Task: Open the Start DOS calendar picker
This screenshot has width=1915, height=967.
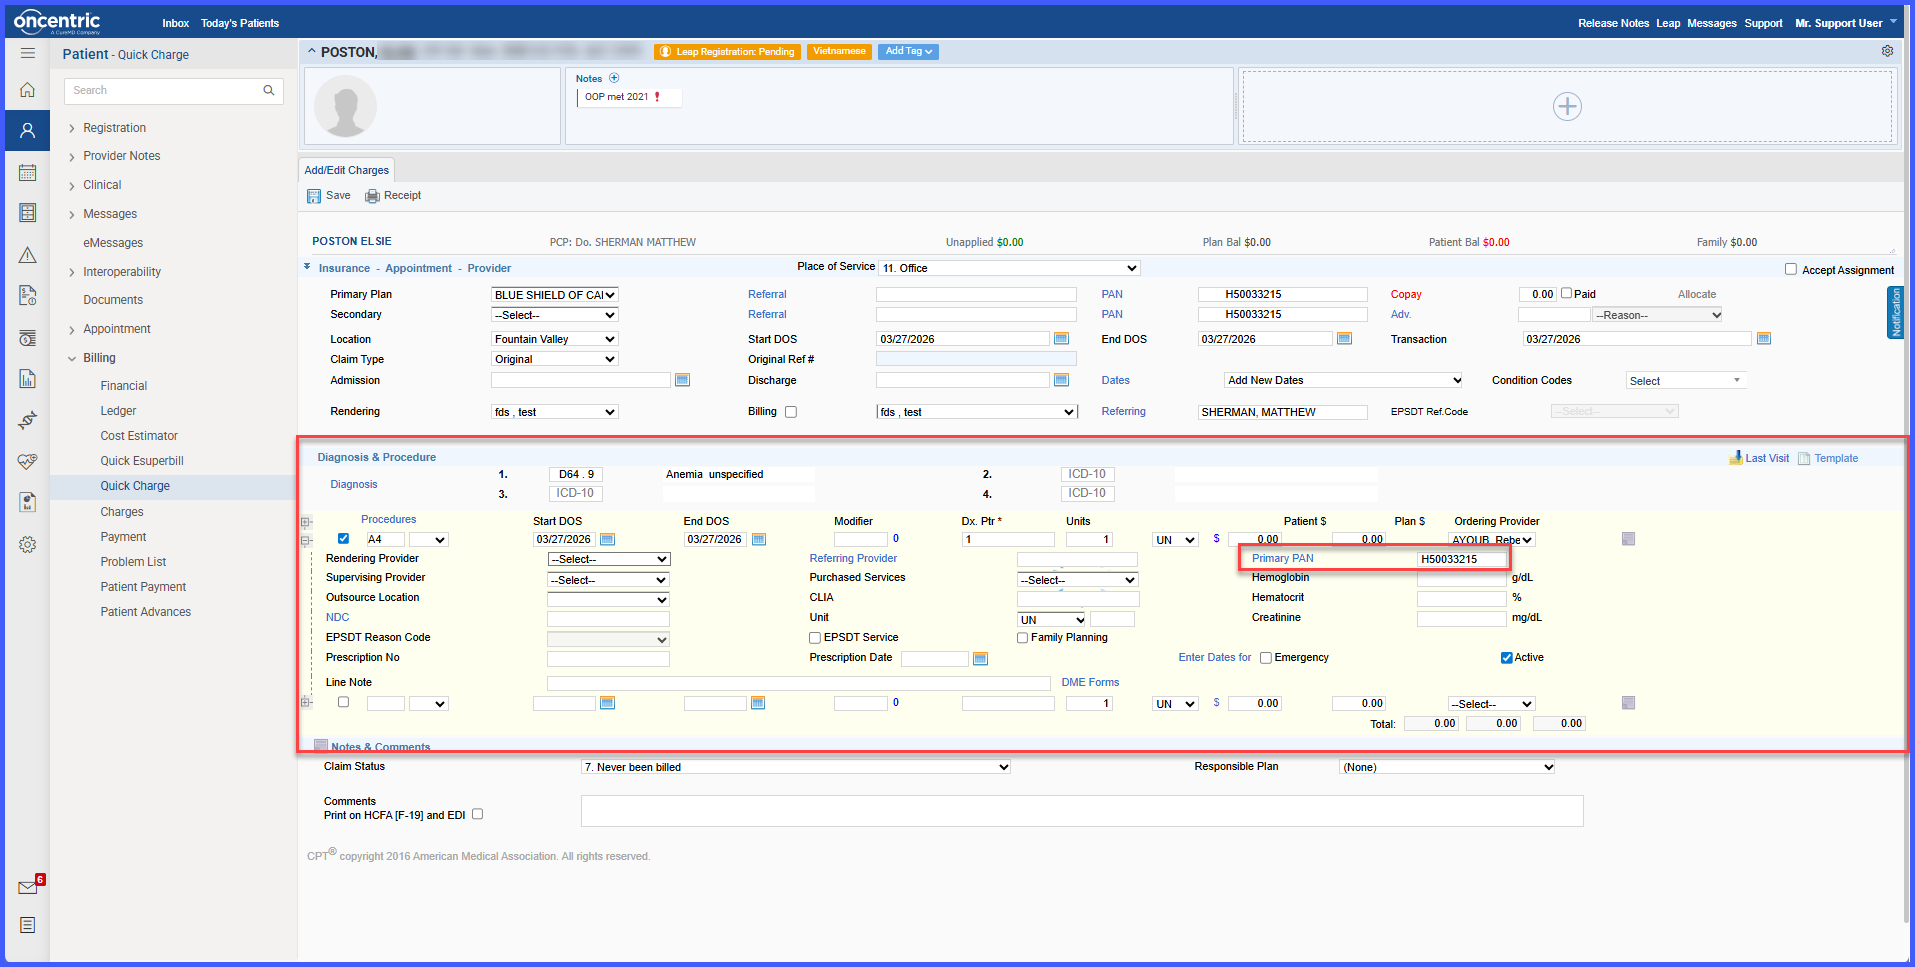Action: tap(1061, 339)
